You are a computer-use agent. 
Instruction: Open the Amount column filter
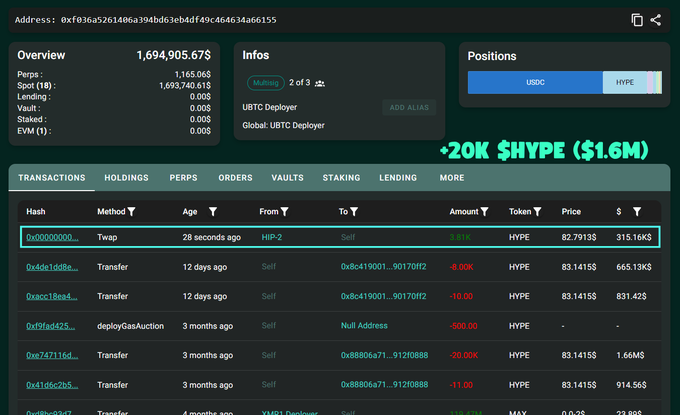[x=484, y=212]
